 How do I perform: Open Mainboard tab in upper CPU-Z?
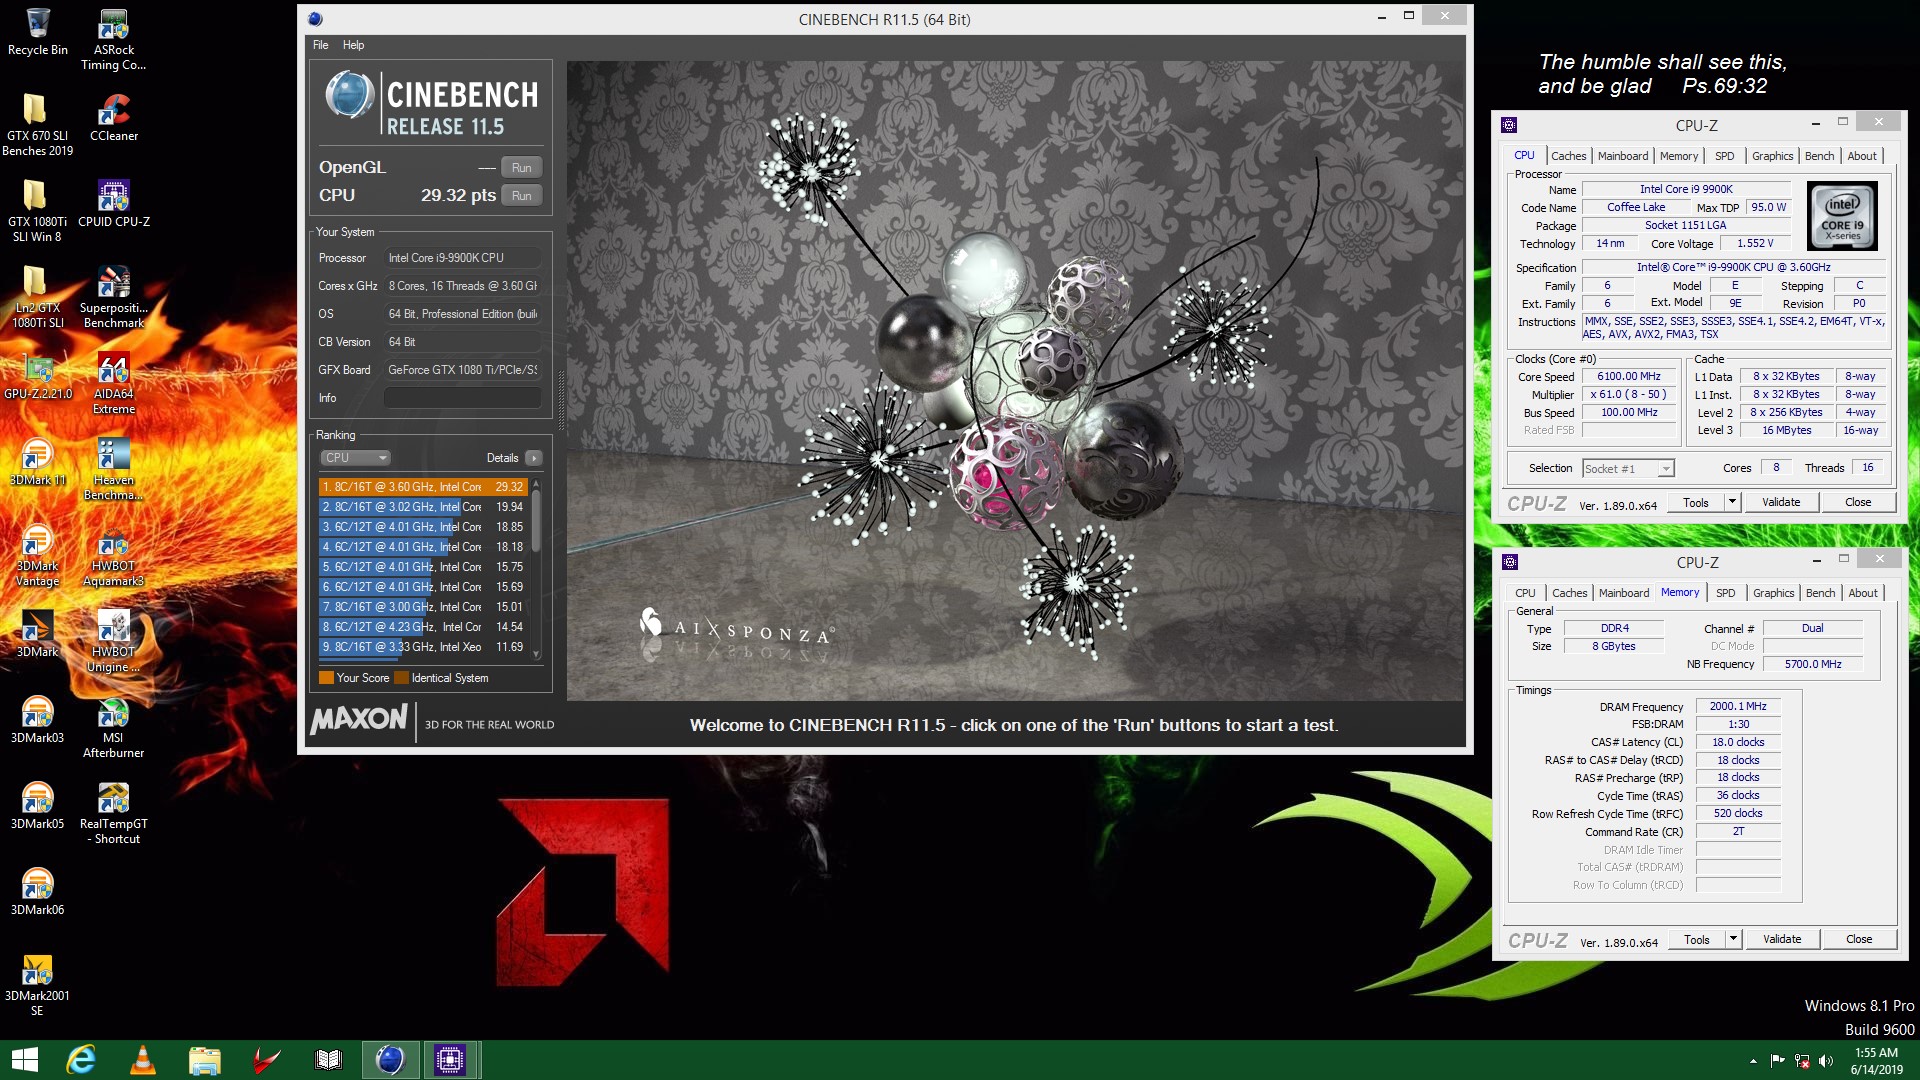pyautogui.click(x=1622, y=156)
